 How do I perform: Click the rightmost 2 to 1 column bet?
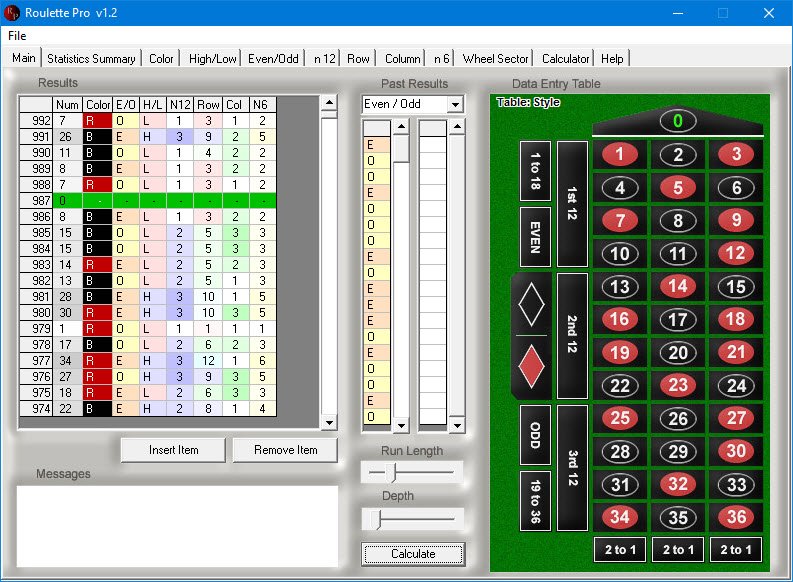coord(736,550)
